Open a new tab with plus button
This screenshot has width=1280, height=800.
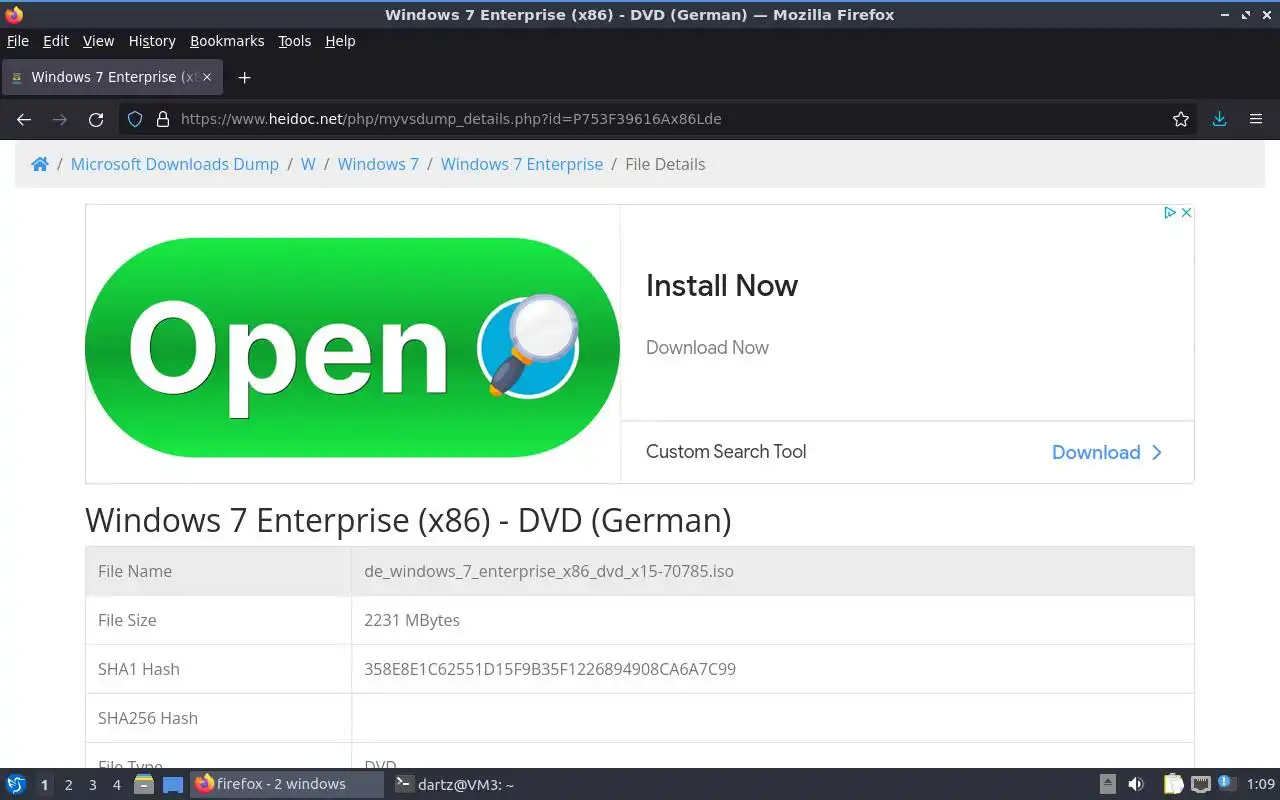point(244,77)
